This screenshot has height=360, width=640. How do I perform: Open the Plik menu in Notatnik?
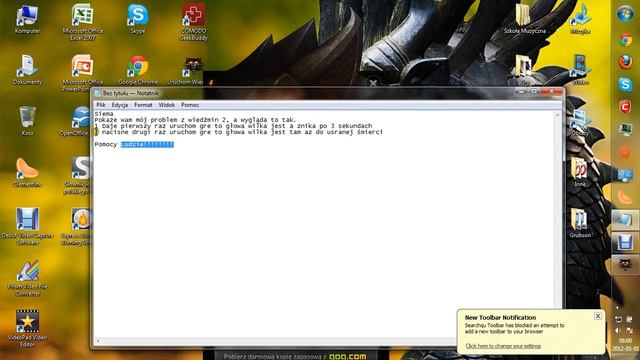(x=101, y=105)
